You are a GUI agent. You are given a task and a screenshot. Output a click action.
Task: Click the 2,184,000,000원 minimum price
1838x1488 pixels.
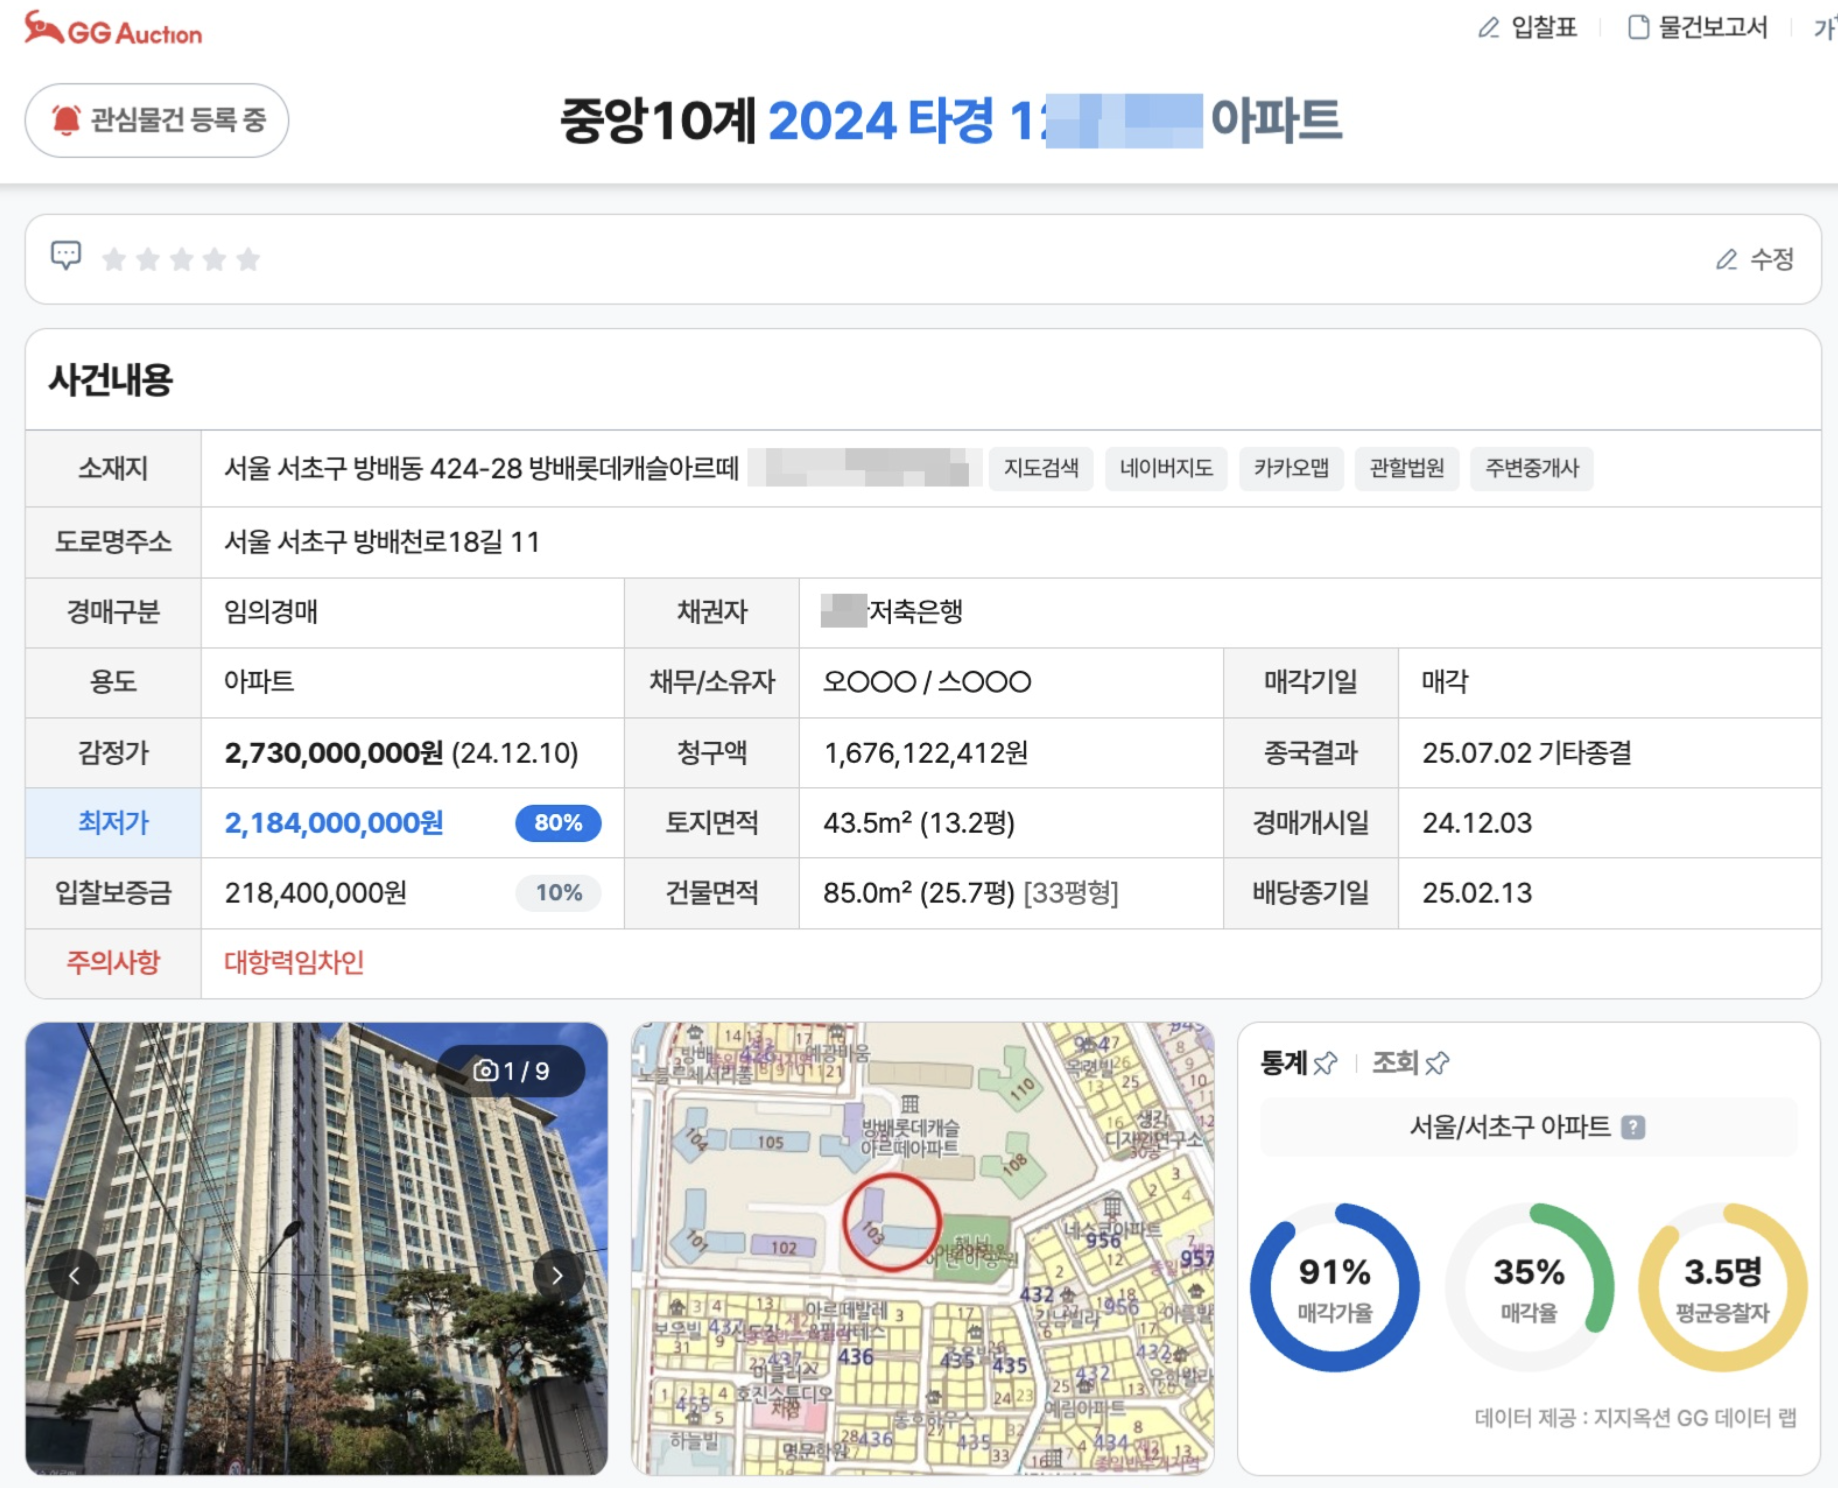tap(334, 823)
